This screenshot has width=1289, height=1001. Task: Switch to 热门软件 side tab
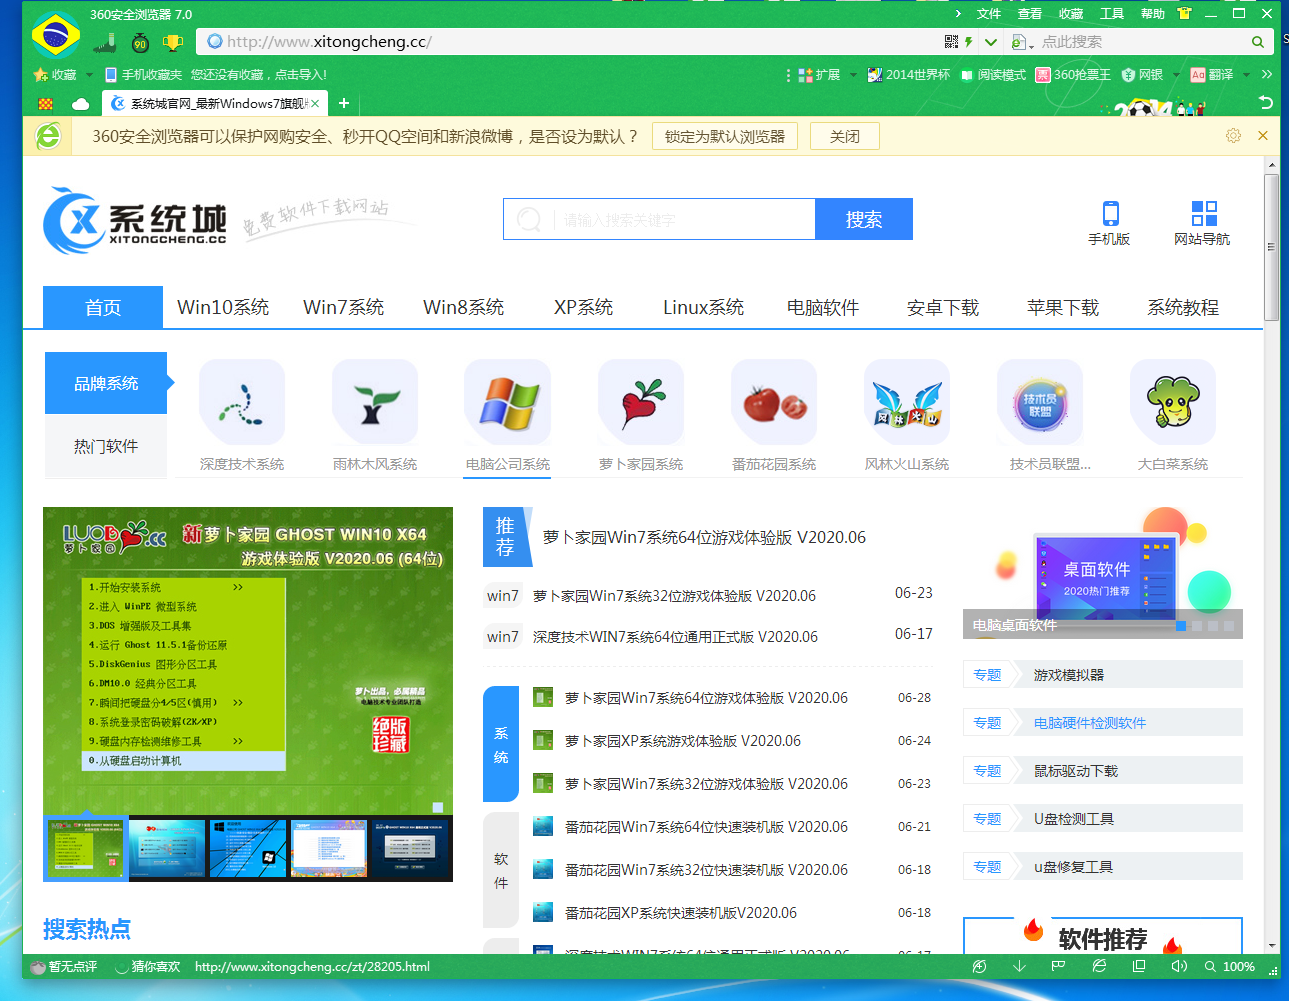coord(106,446)
